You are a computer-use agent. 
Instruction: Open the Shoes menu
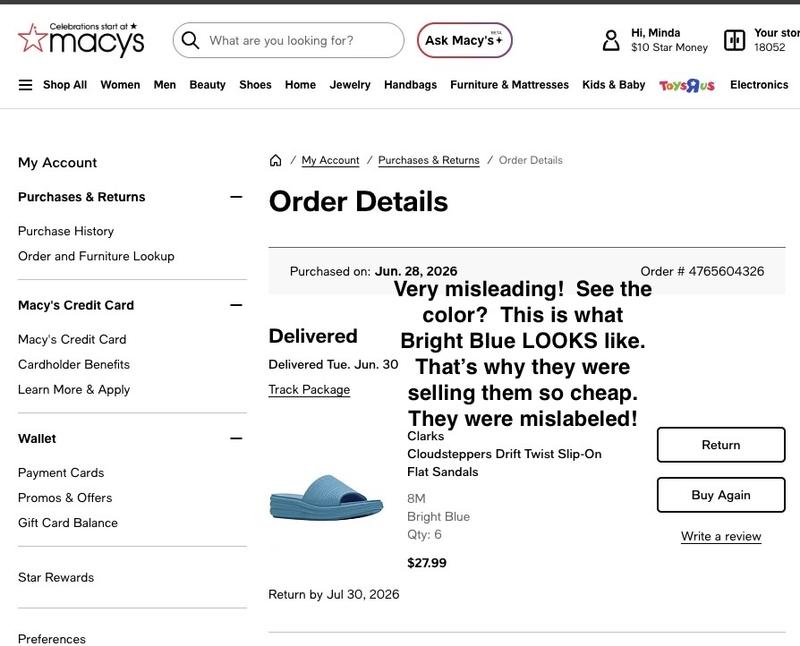coord(255,85)
